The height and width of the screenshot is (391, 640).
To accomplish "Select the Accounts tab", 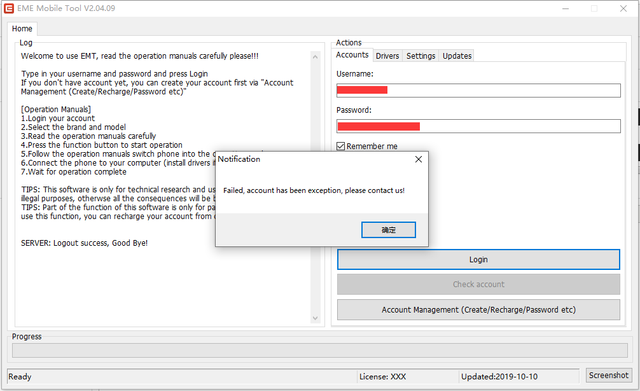I will click(352, 55).
